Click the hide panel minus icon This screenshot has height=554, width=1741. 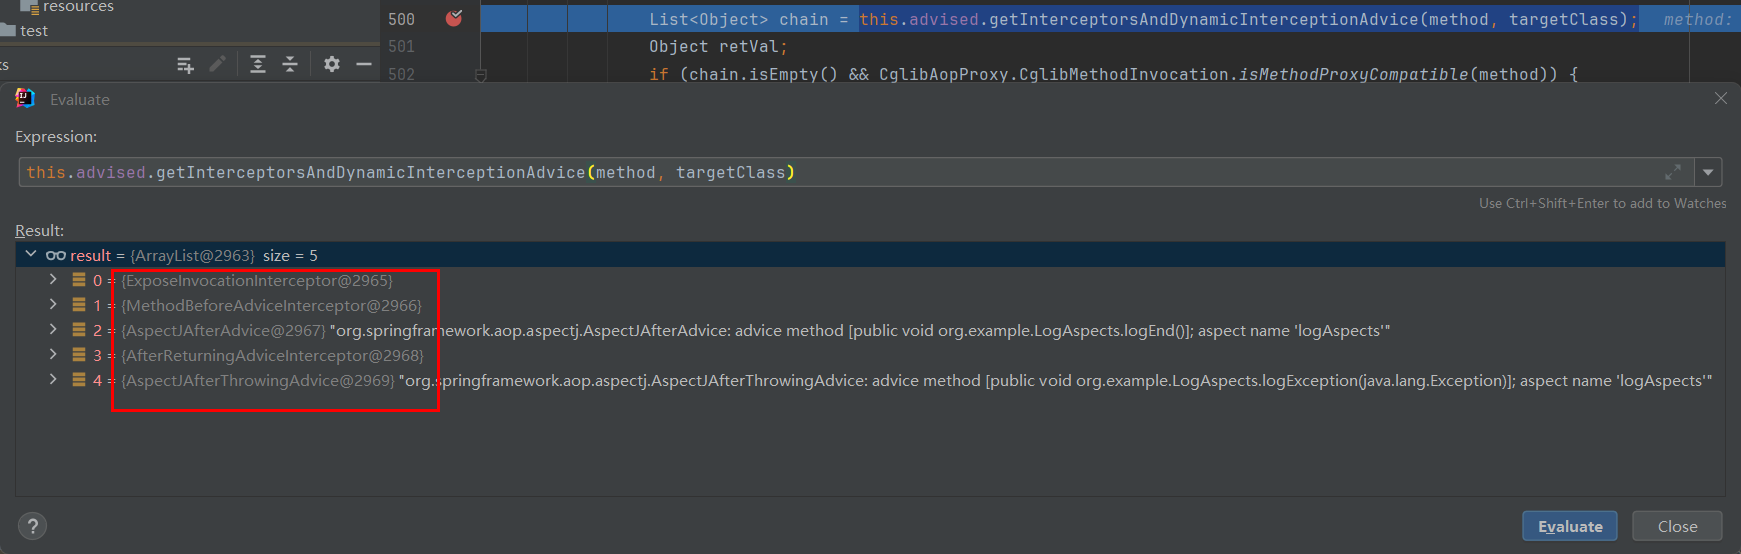pos(364,64)
